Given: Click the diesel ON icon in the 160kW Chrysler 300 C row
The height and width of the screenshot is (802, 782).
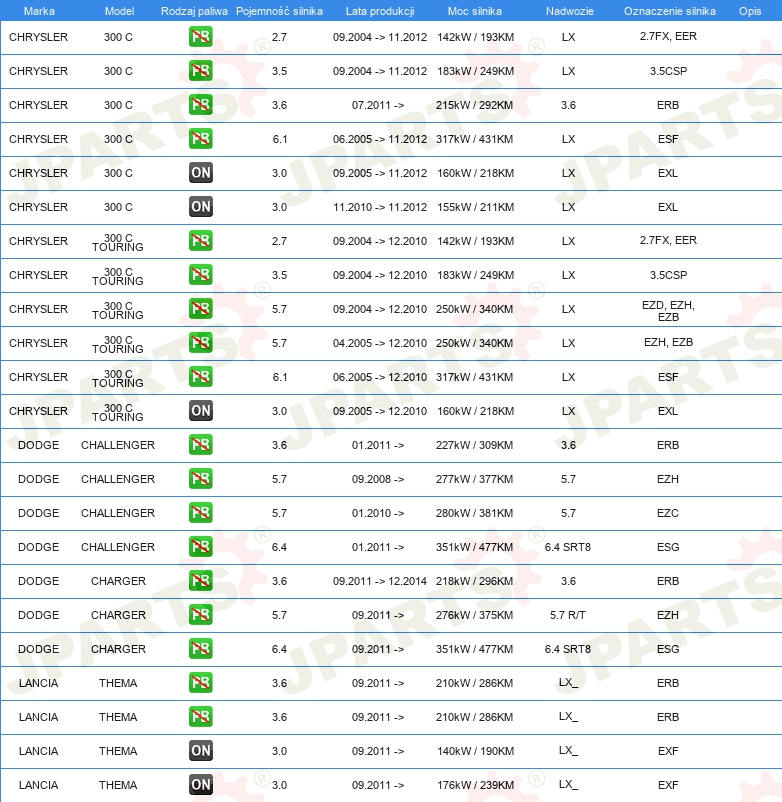Looking at the screenshot, I should click(x=200, y=173).
